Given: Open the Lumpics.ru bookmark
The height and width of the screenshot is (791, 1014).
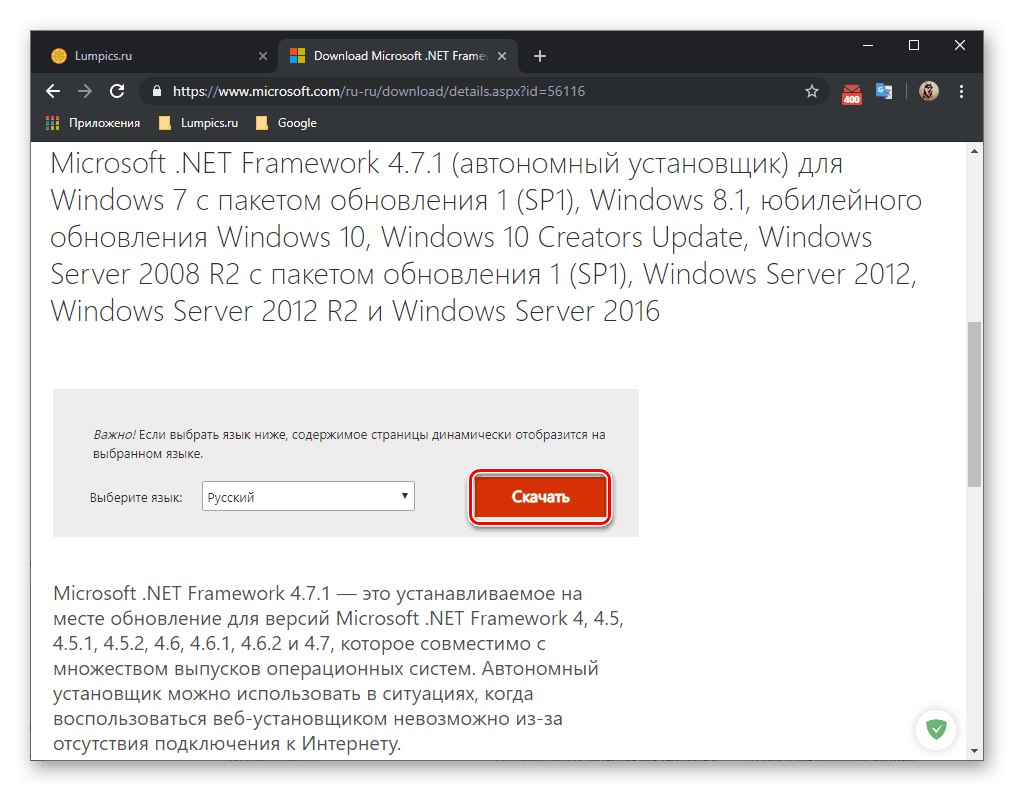Looking at the screenshot, I should coord(198,122).
